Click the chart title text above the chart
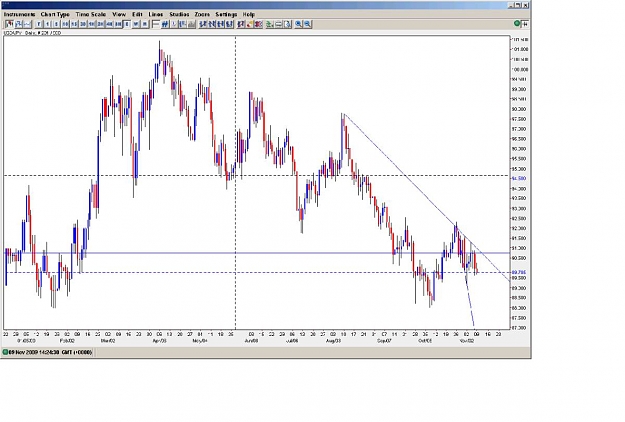This screenshot has height=422, width=625. pos(32,33)
